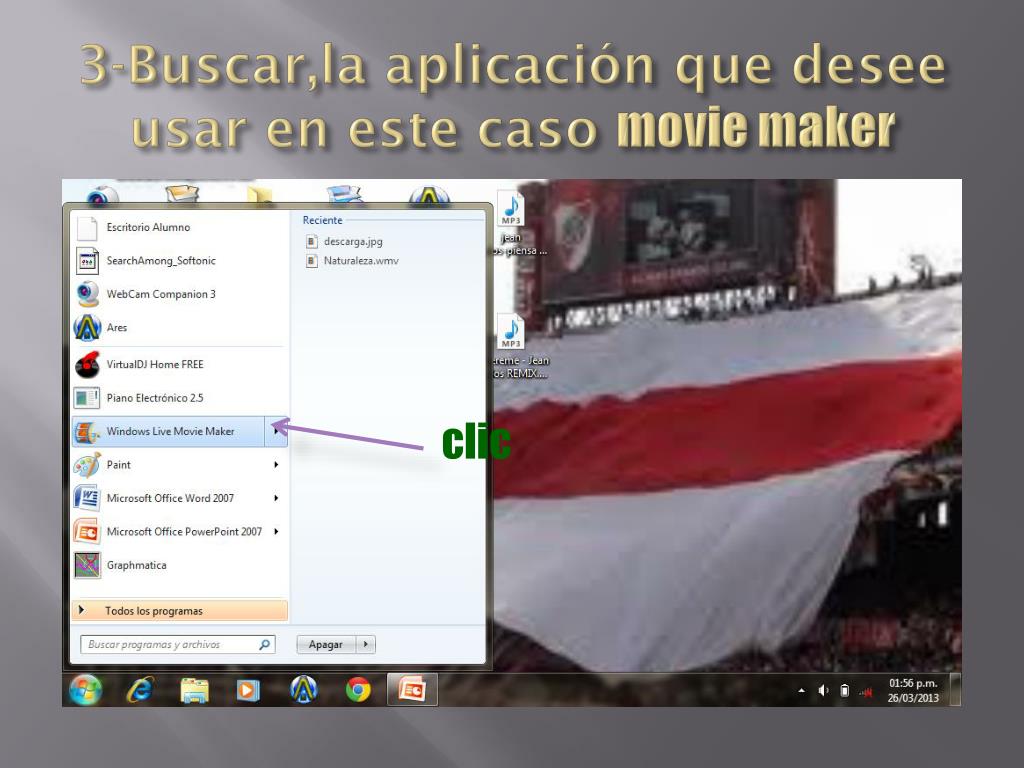Open Todos los programas
The height and width of the screenshot is (768, 1024).
(179, 611)
